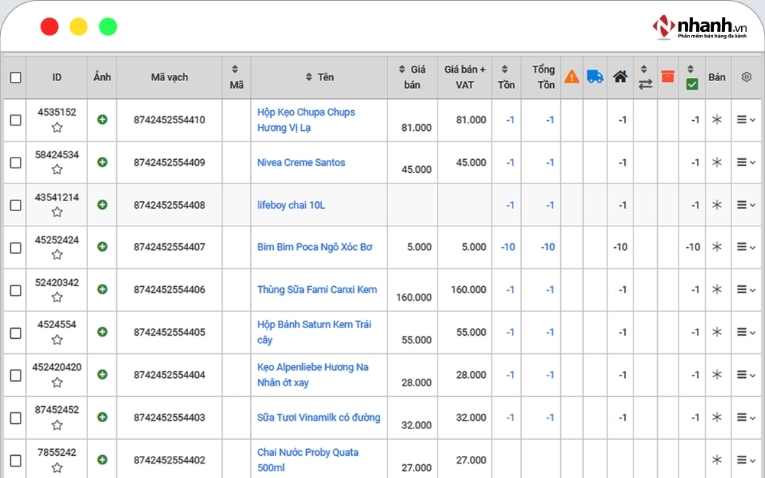This screenshot has width=765, height=478.
Task: Open row menu for Thùng Sữa Fami
Action: click(745, 290)
